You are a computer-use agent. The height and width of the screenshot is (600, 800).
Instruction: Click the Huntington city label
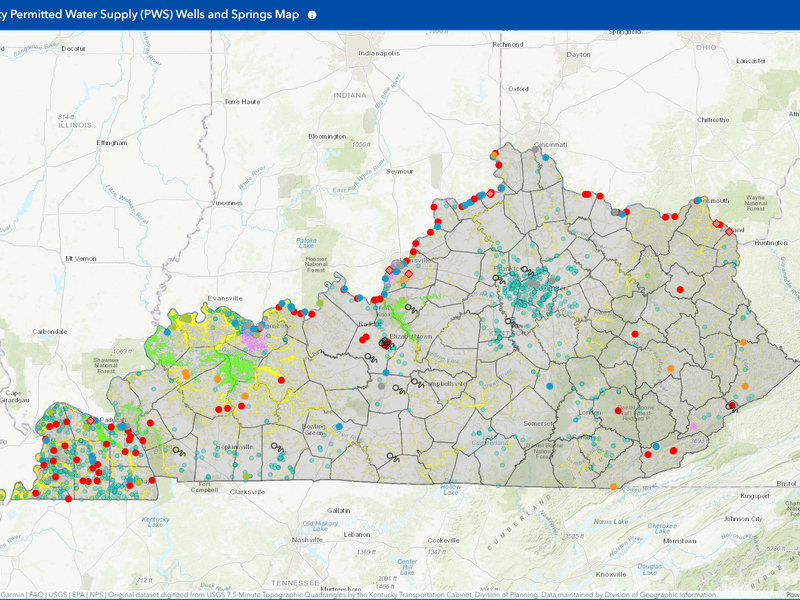[771, 242]
